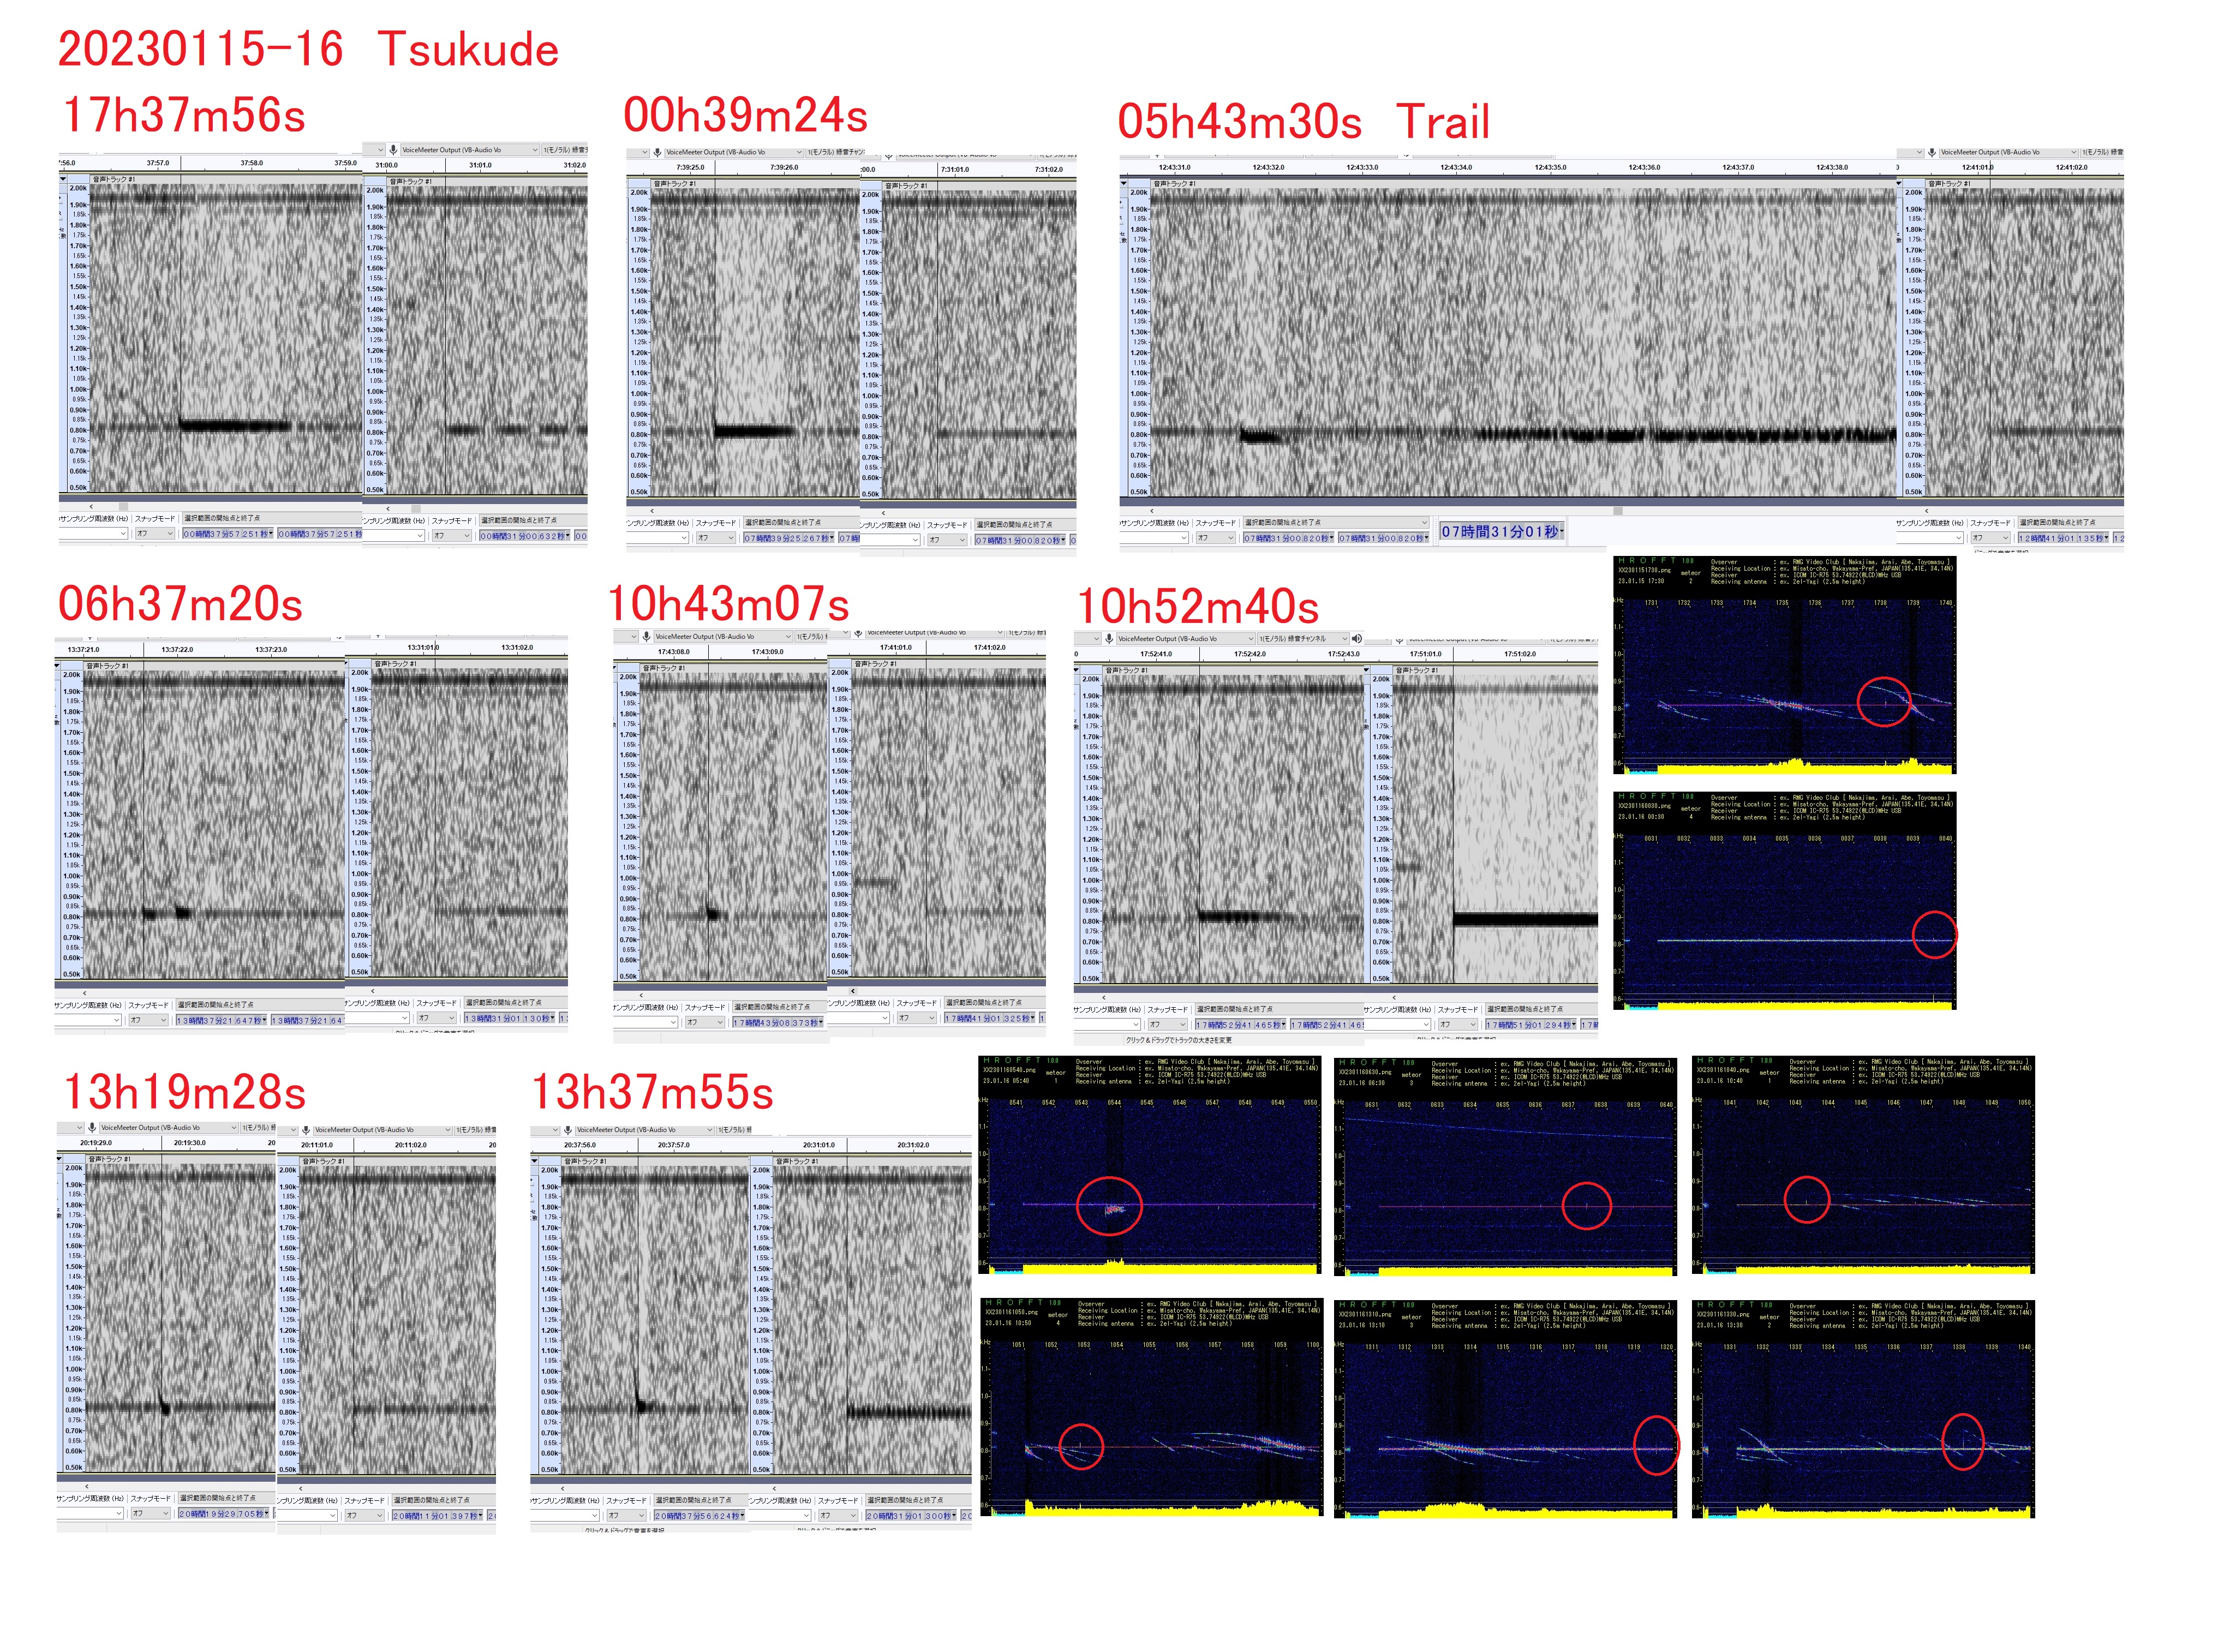Click the HROFFT spectrogram thumbnail dated 23.01.15 17:30
Screen dimensions: 2224x1652
tap(1785, 666)
